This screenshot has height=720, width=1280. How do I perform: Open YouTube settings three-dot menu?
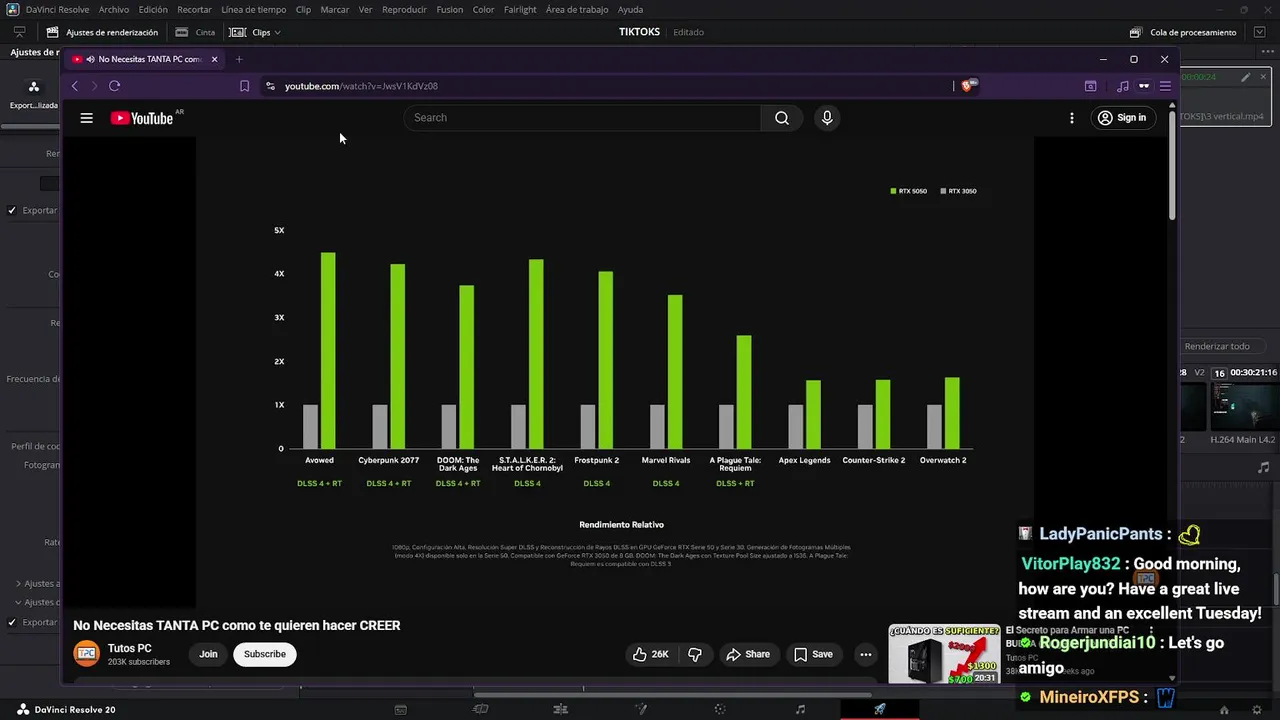tap(1072, 118)
